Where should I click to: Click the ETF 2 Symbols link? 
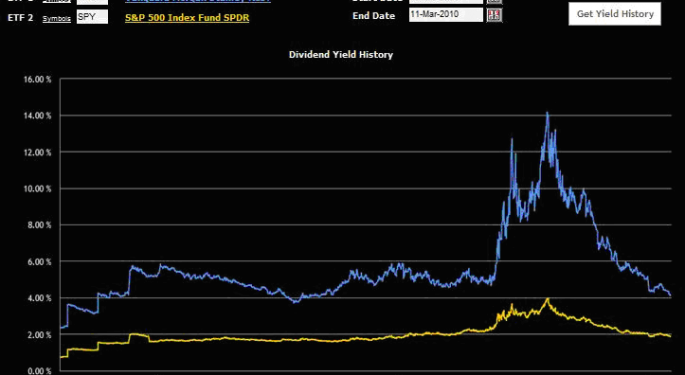pos(56,19)
